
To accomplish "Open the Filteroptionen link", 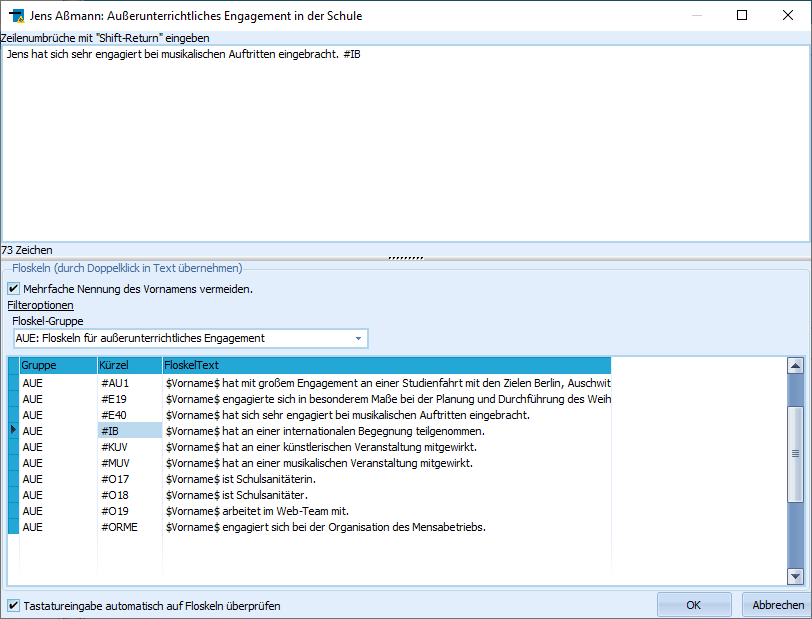I will [x=40, y=305].
